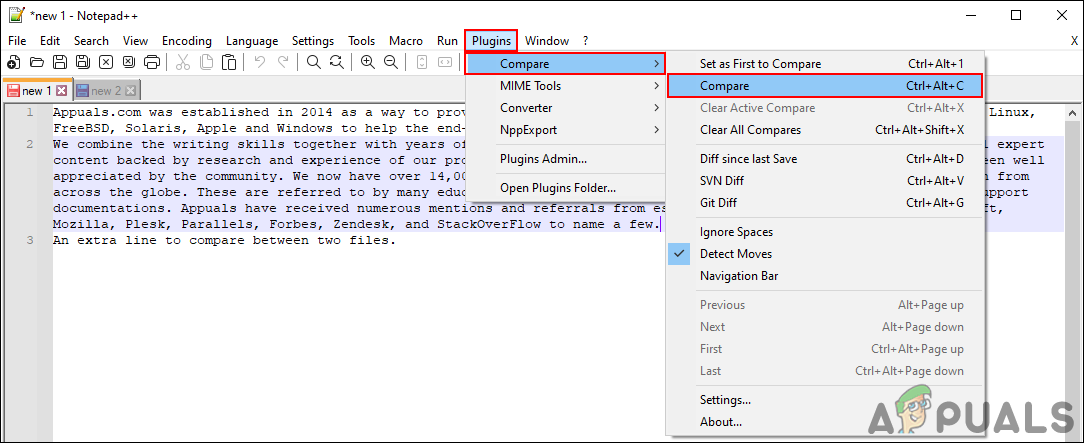Click the Open file folder icon
Image resolution: width=1084 pixels, height=443 pixels.
point(37,63)
